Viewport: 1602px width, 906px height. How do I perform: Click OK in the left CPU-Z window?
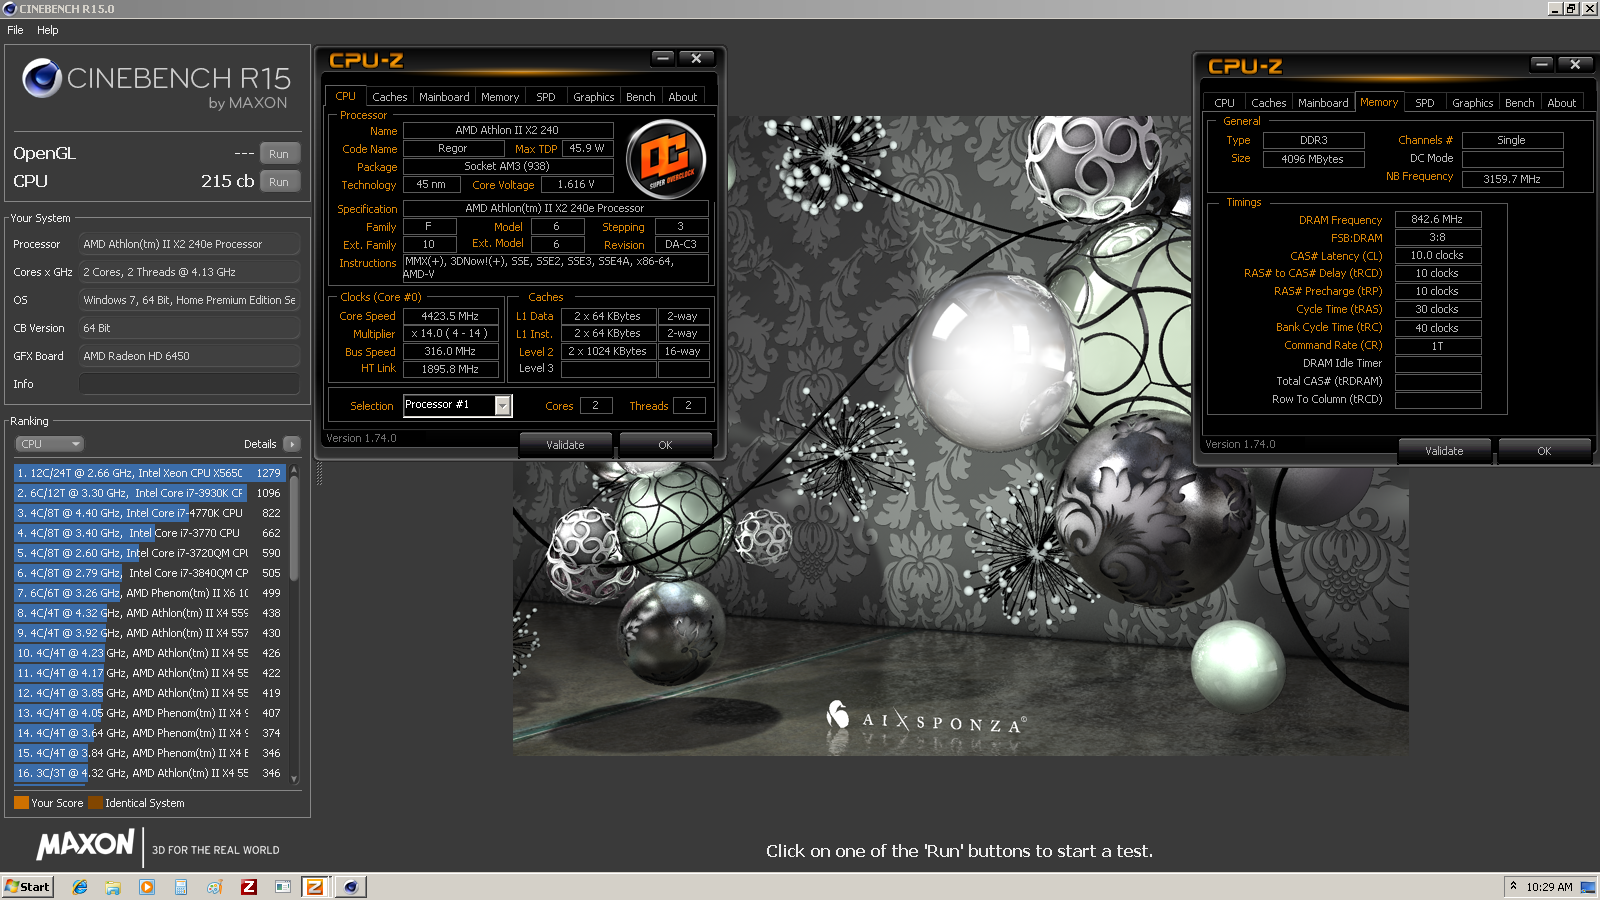click(x=666, y=445)
